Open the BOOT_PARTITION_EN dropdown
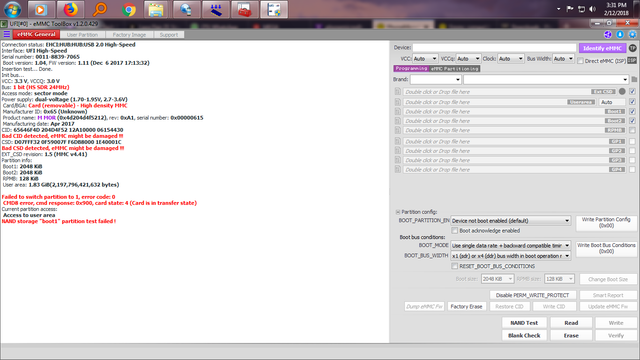Screen dimensions: 640x360 (x=510, y=220)
